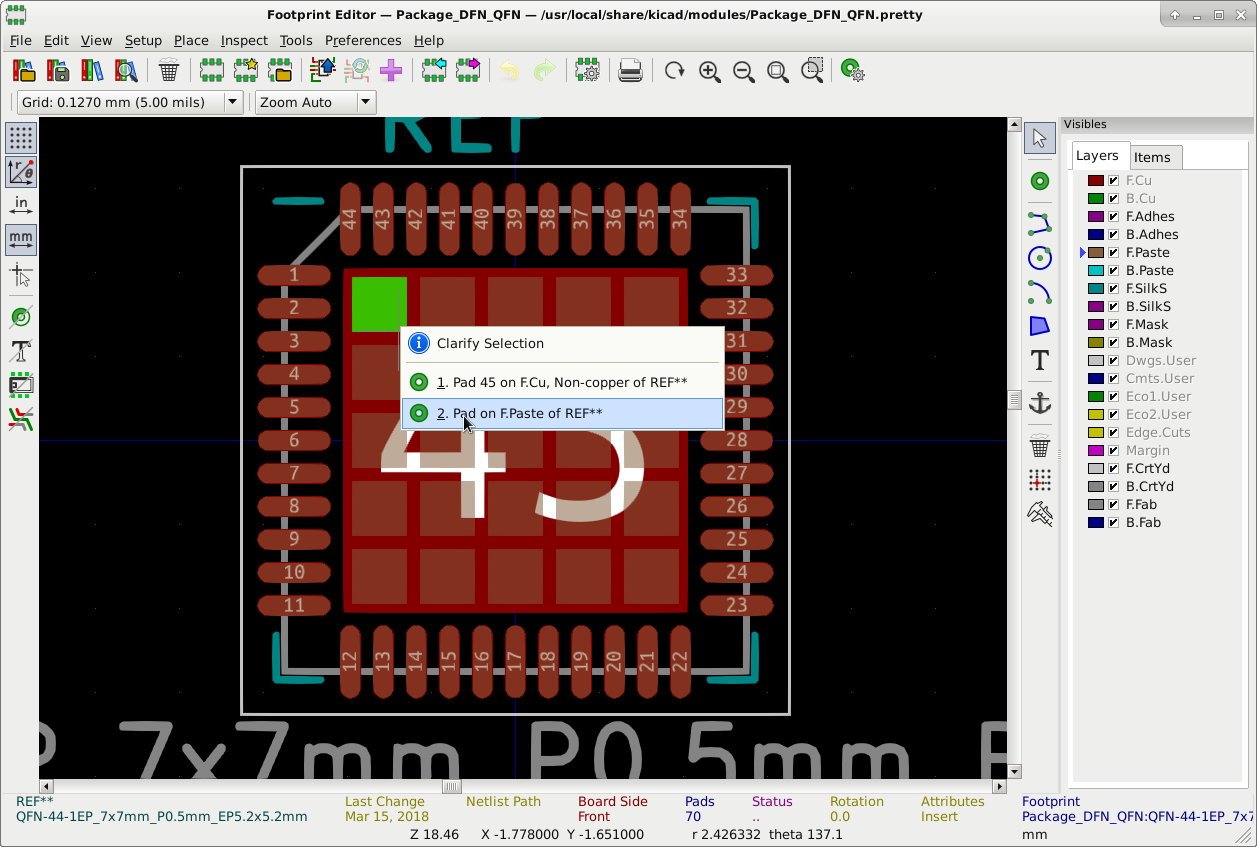Select the add pad tool
This screenshot has height=847, width=1257.
point(1040,181)
